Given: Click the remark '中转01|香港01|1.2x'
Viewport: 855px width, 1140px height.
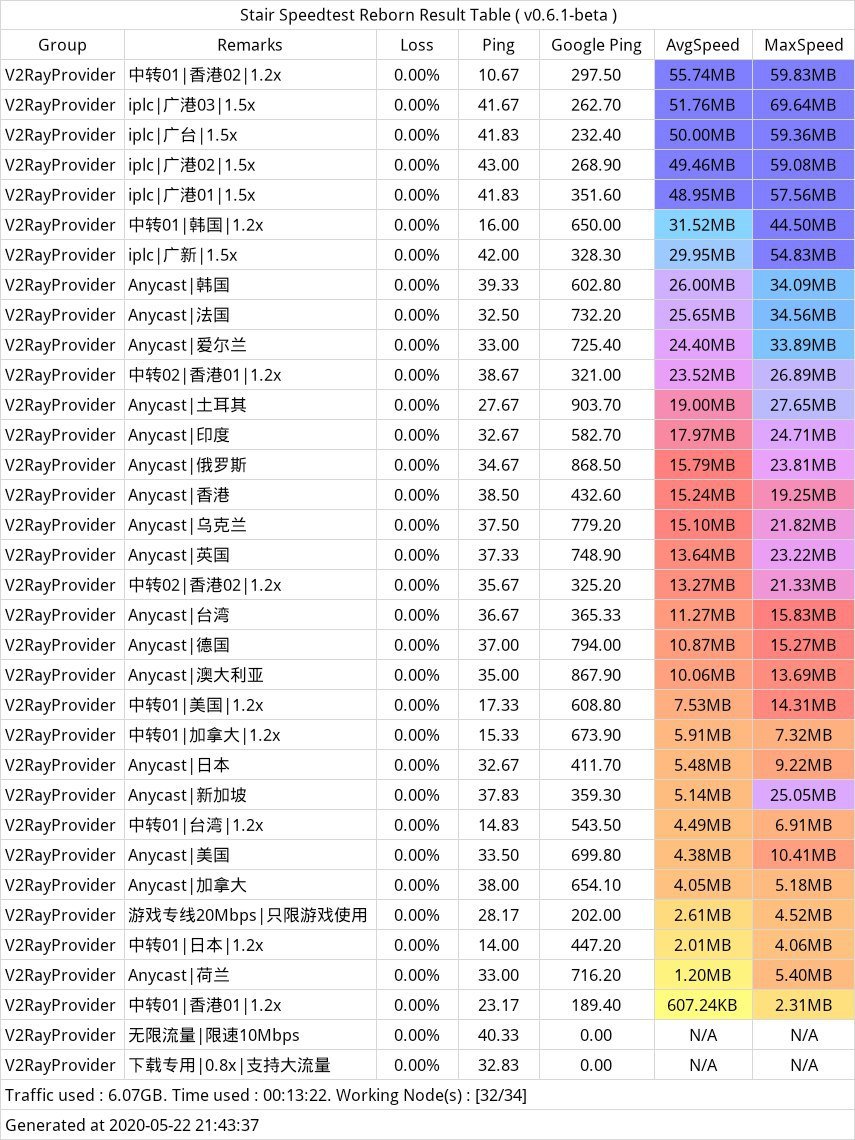Looking at the screenshot, I should coord(205,1005).
